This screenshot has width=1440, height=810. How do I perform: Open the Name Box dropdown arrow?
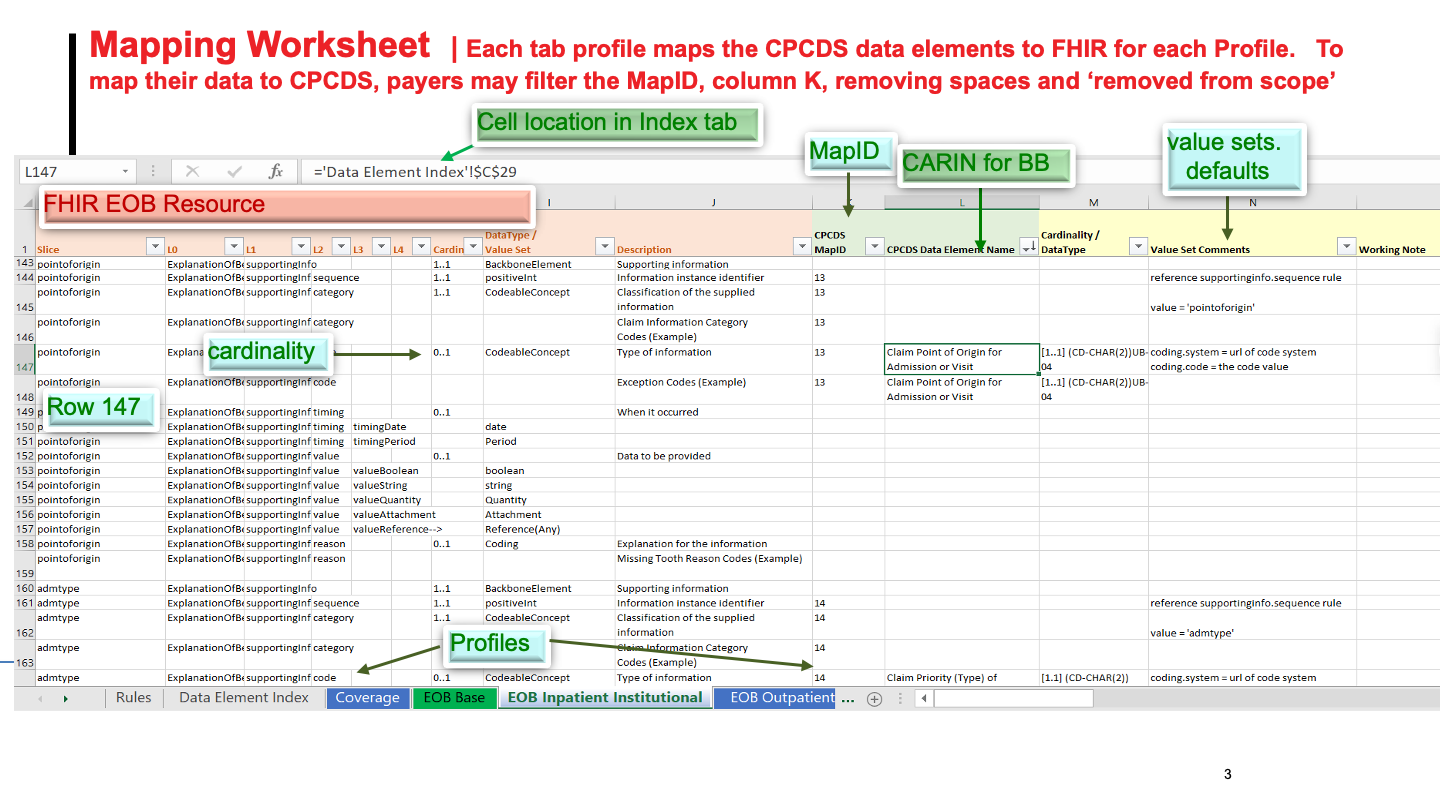[x=125, y=172]
